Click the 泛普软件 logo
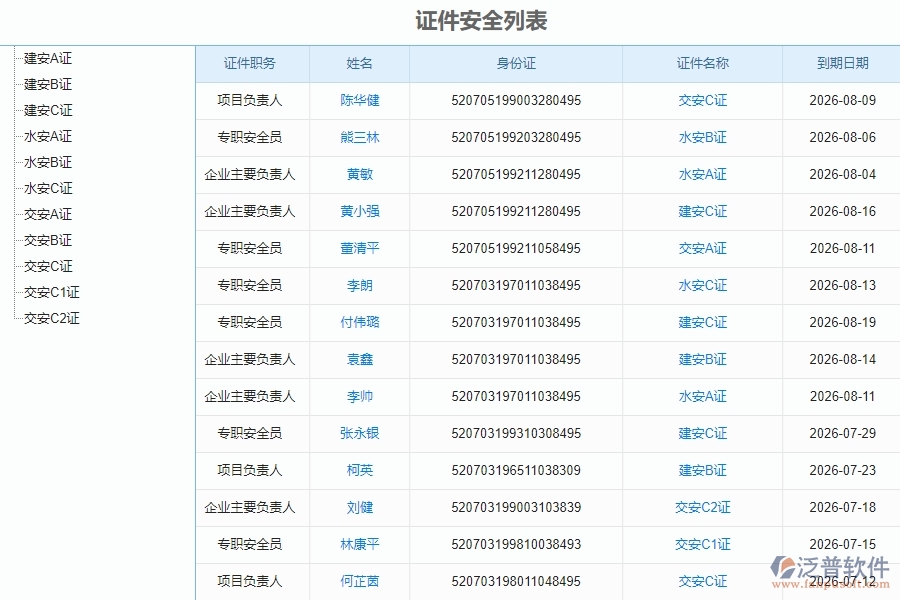 pyautogui.click(x=829, y=565)
